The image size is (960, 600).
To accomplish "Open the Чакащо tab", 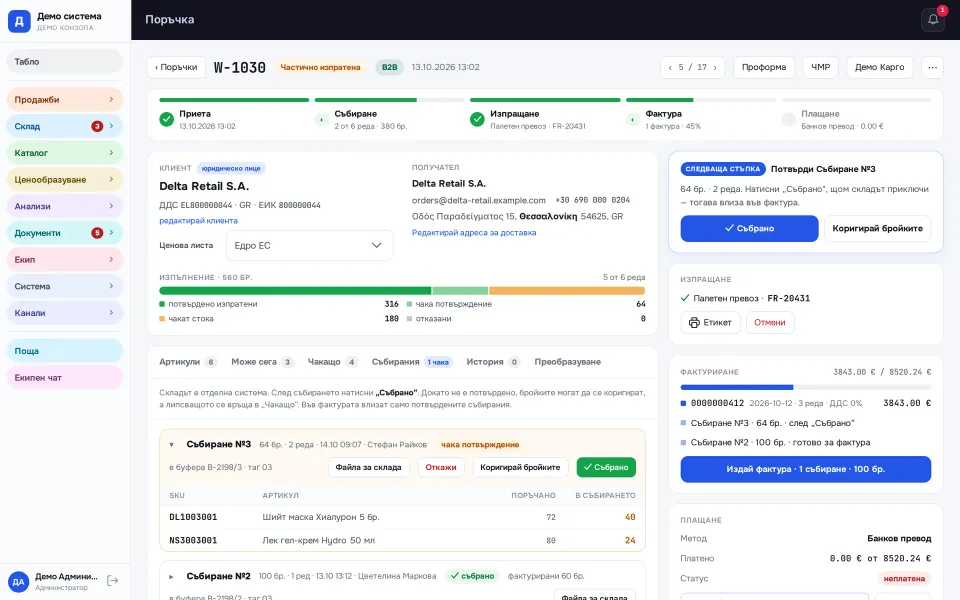I will 332,362.
